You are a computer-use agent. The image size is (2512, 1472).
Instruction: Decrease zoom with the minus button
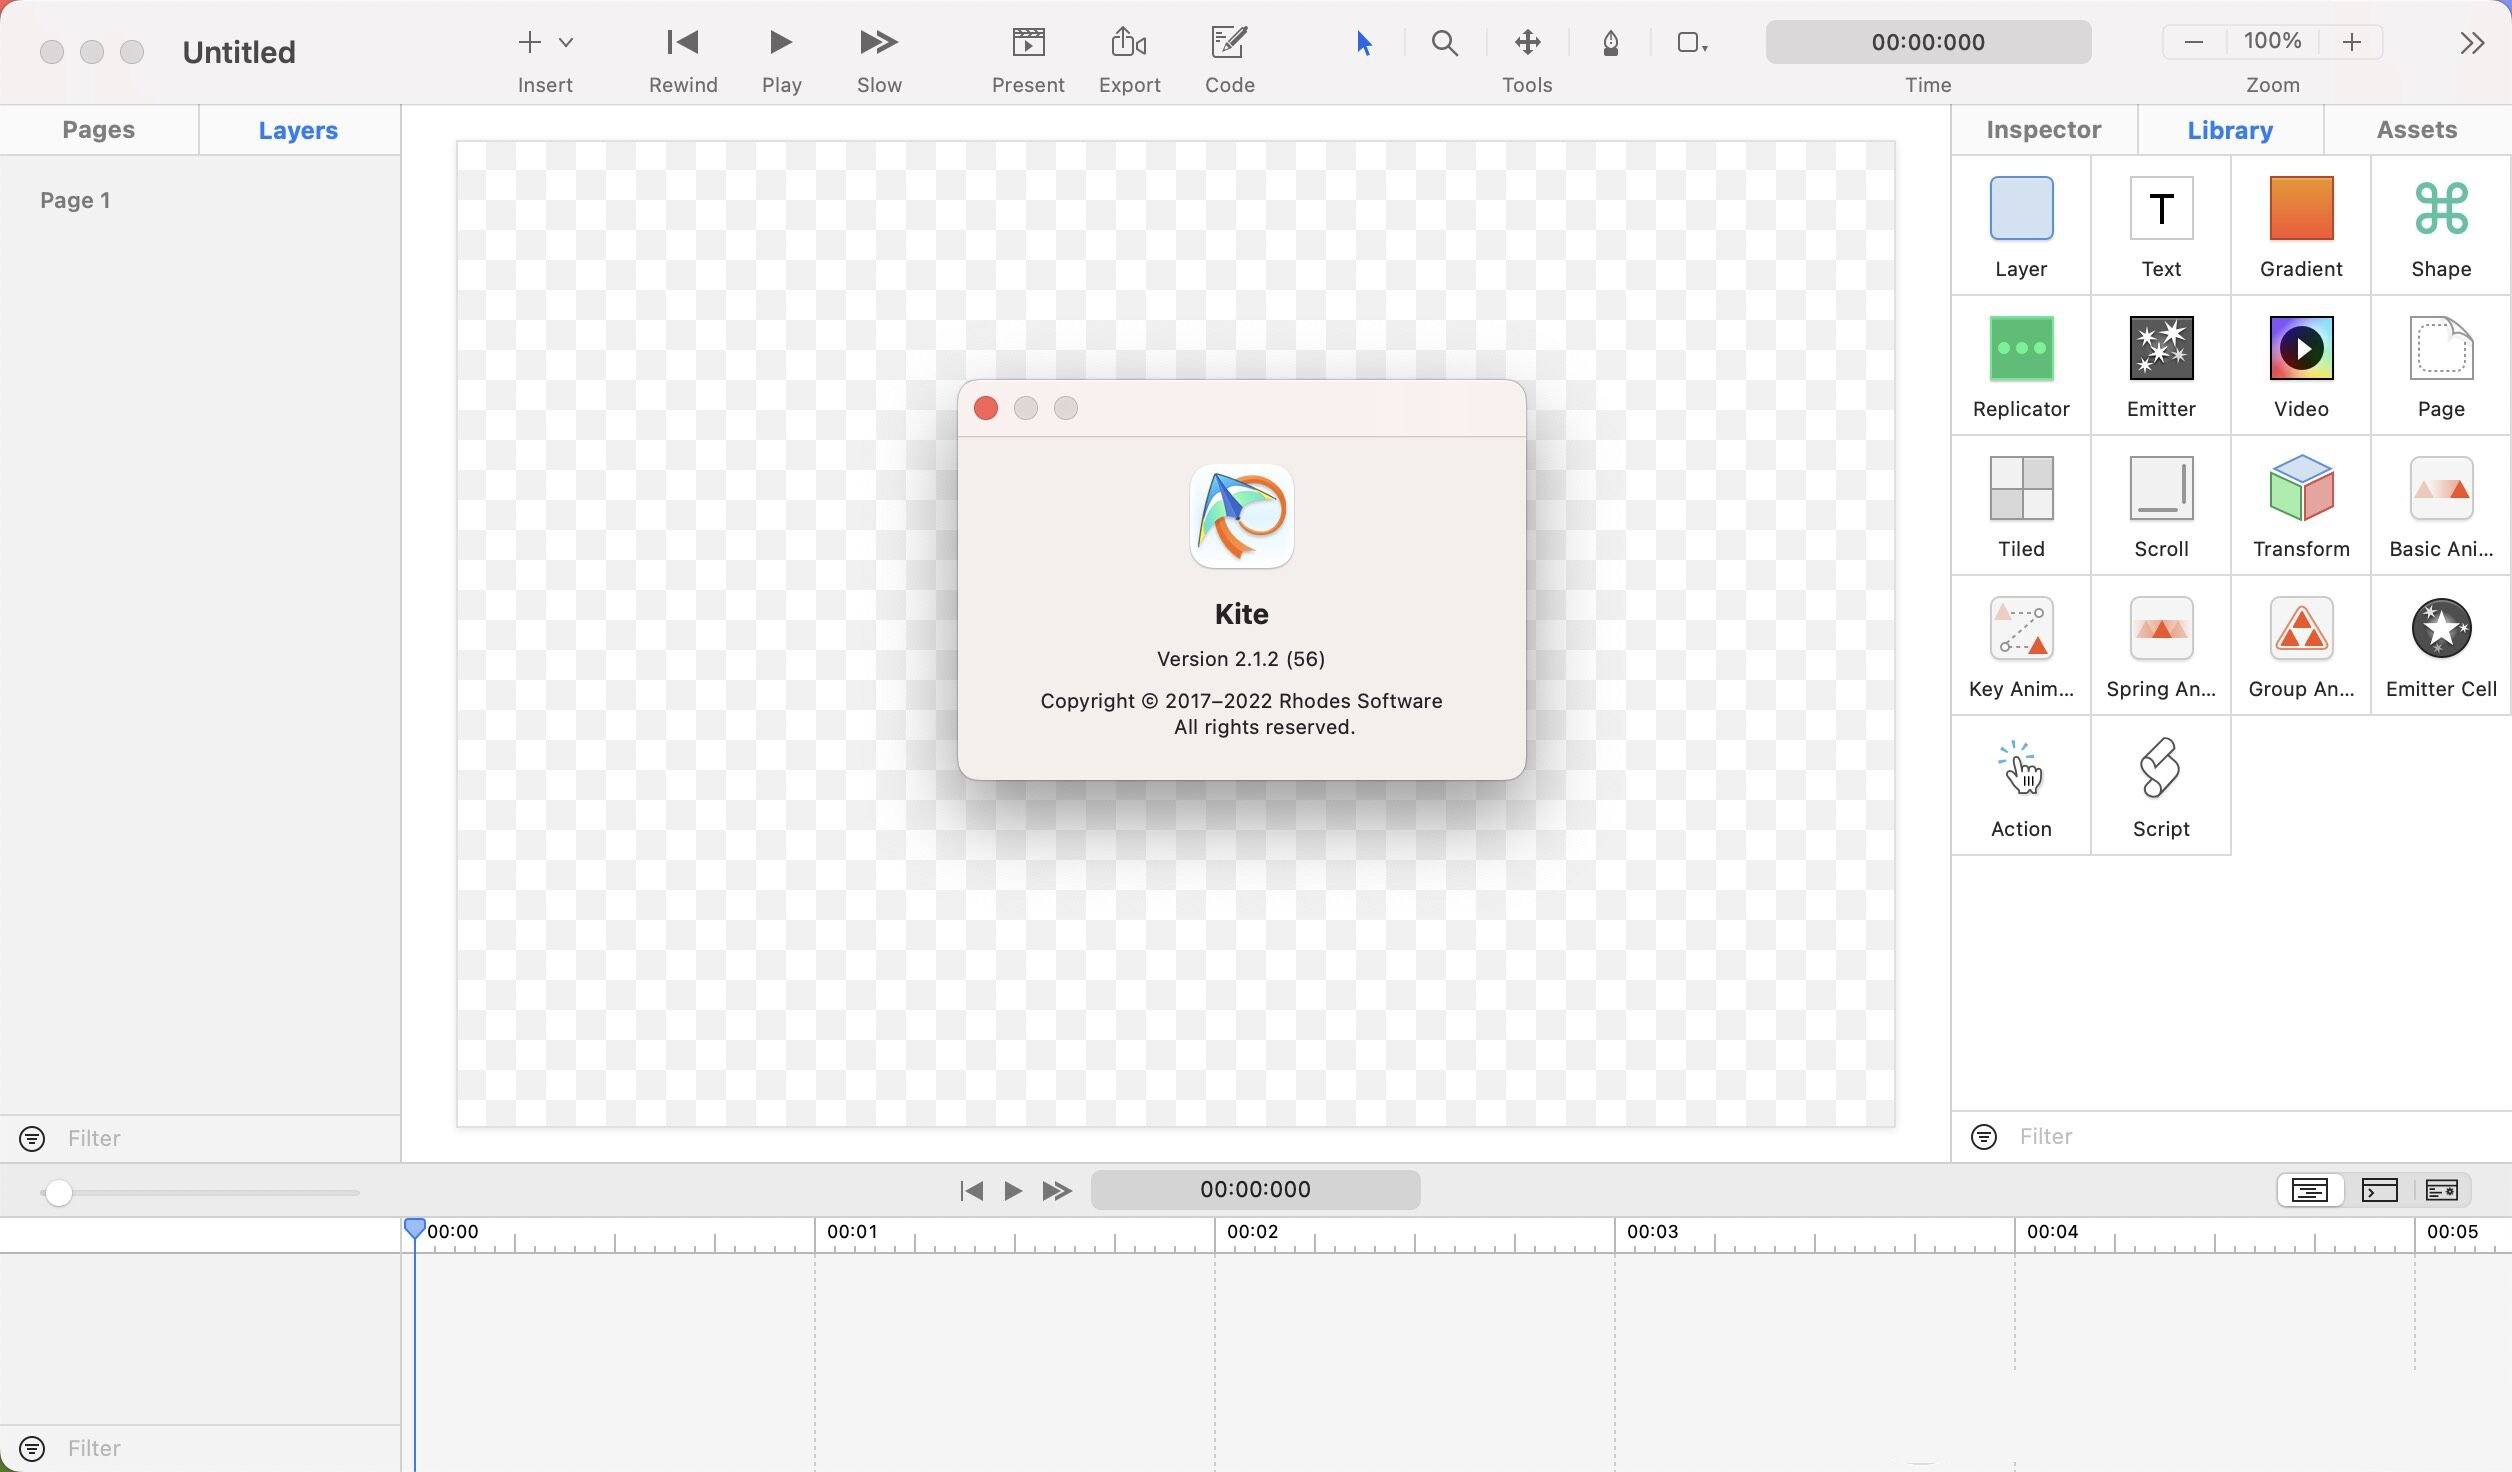(2194, 42)
